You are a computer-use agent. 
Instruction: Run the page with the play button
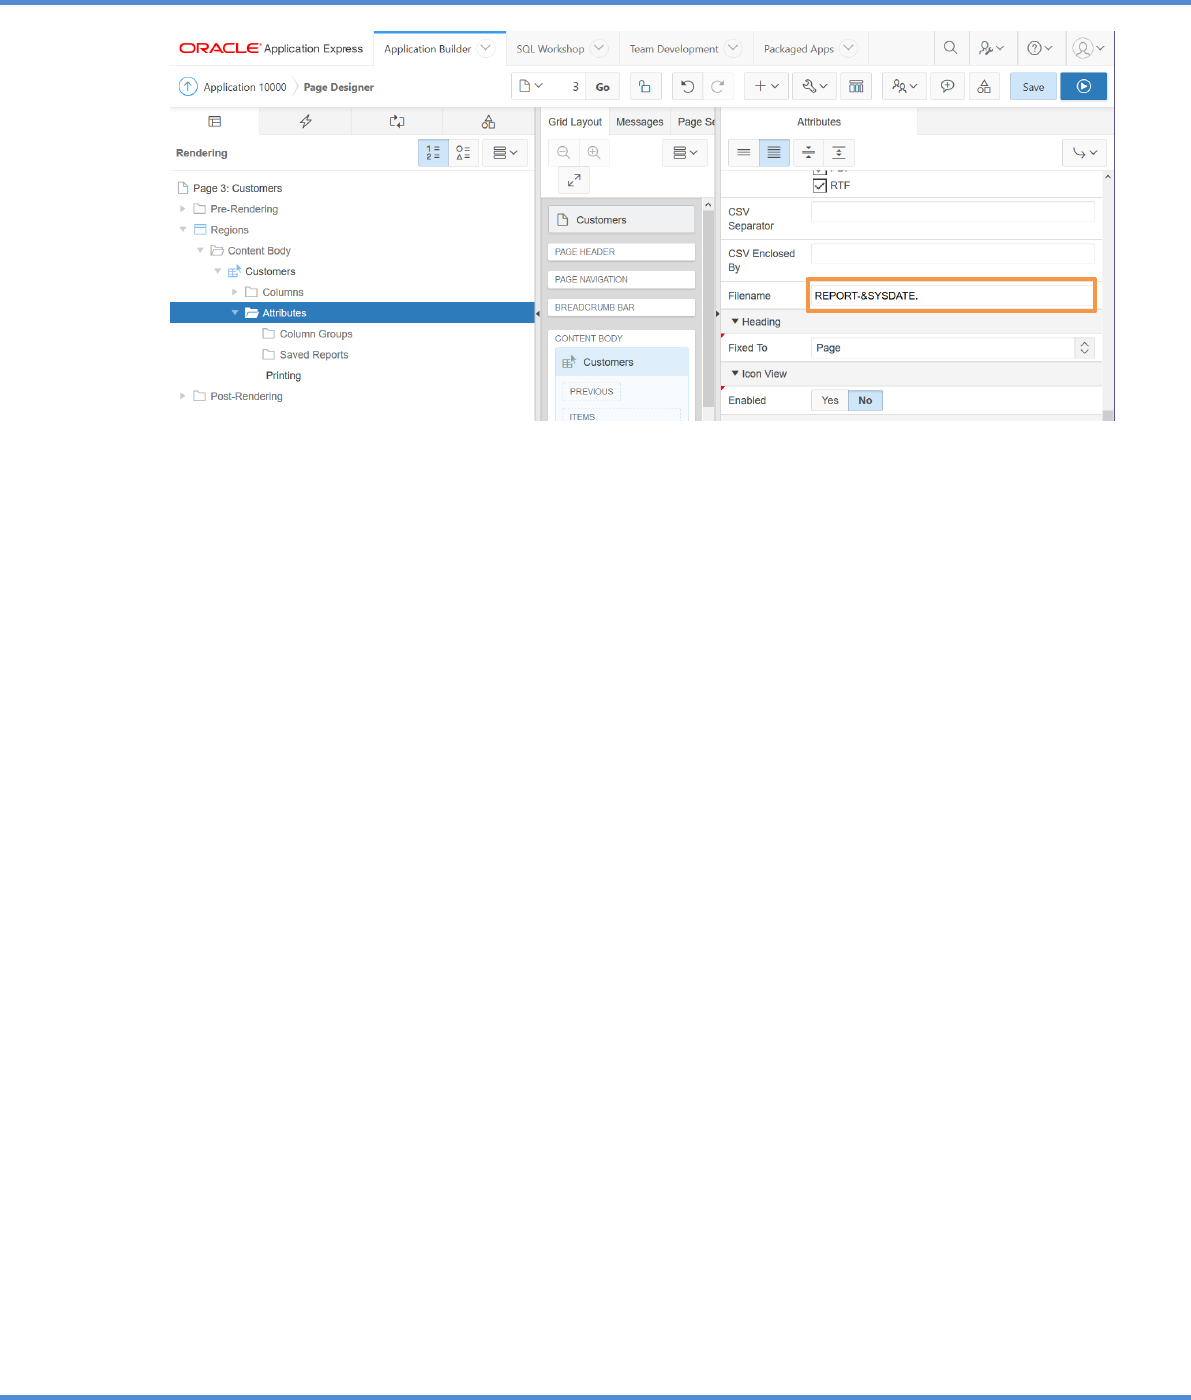pyautogui.click(x=1083, y=87)
